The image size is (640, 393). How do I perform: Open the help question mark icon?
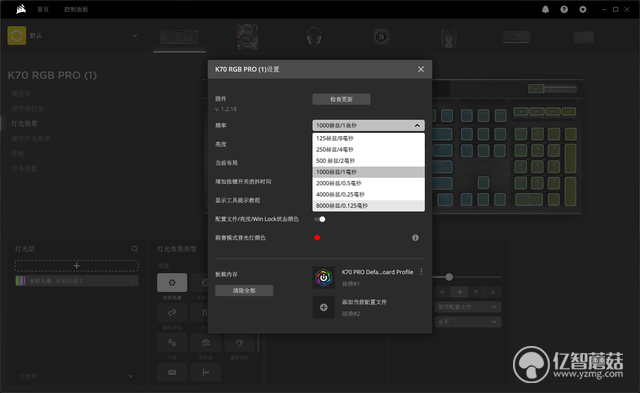point(564,9)
